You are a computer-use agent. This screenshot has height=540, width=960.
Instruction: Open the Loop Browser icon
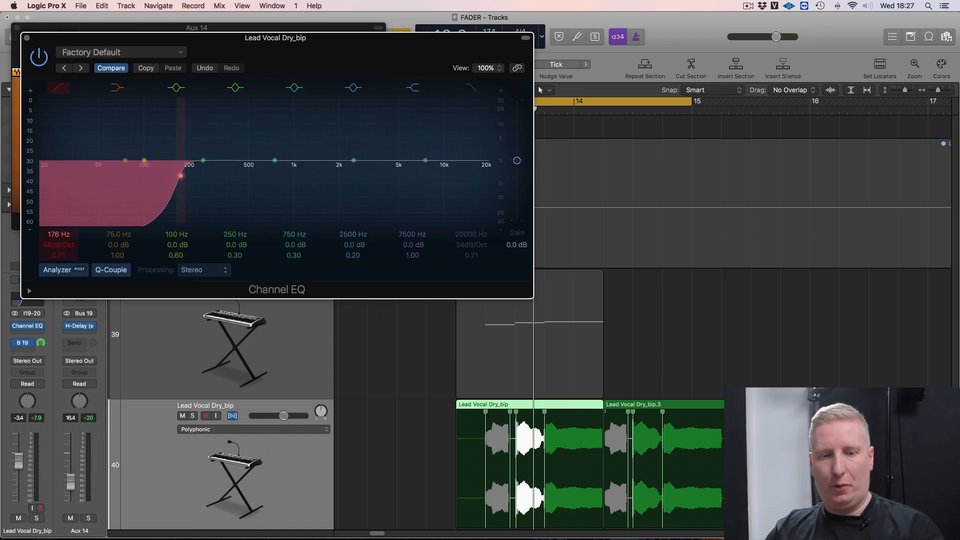click(929, 37)
